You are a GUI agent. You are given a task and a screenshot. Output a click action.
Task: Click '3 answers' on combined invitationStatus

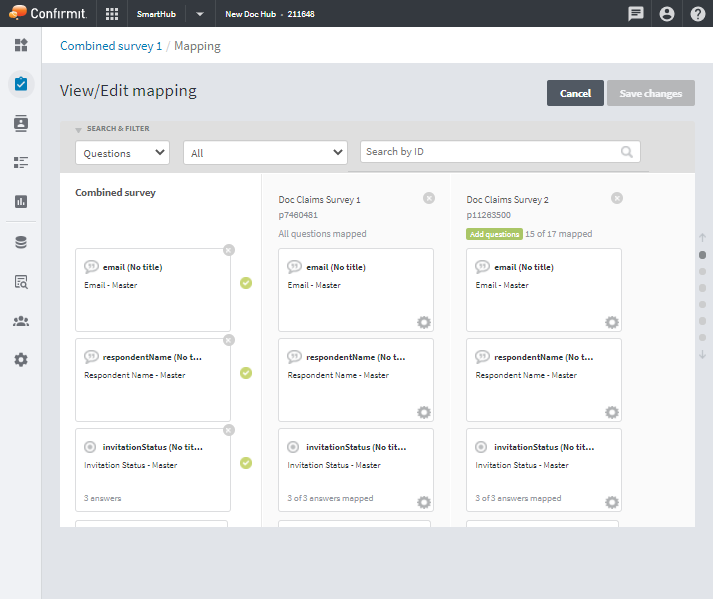tap(103, 498)
